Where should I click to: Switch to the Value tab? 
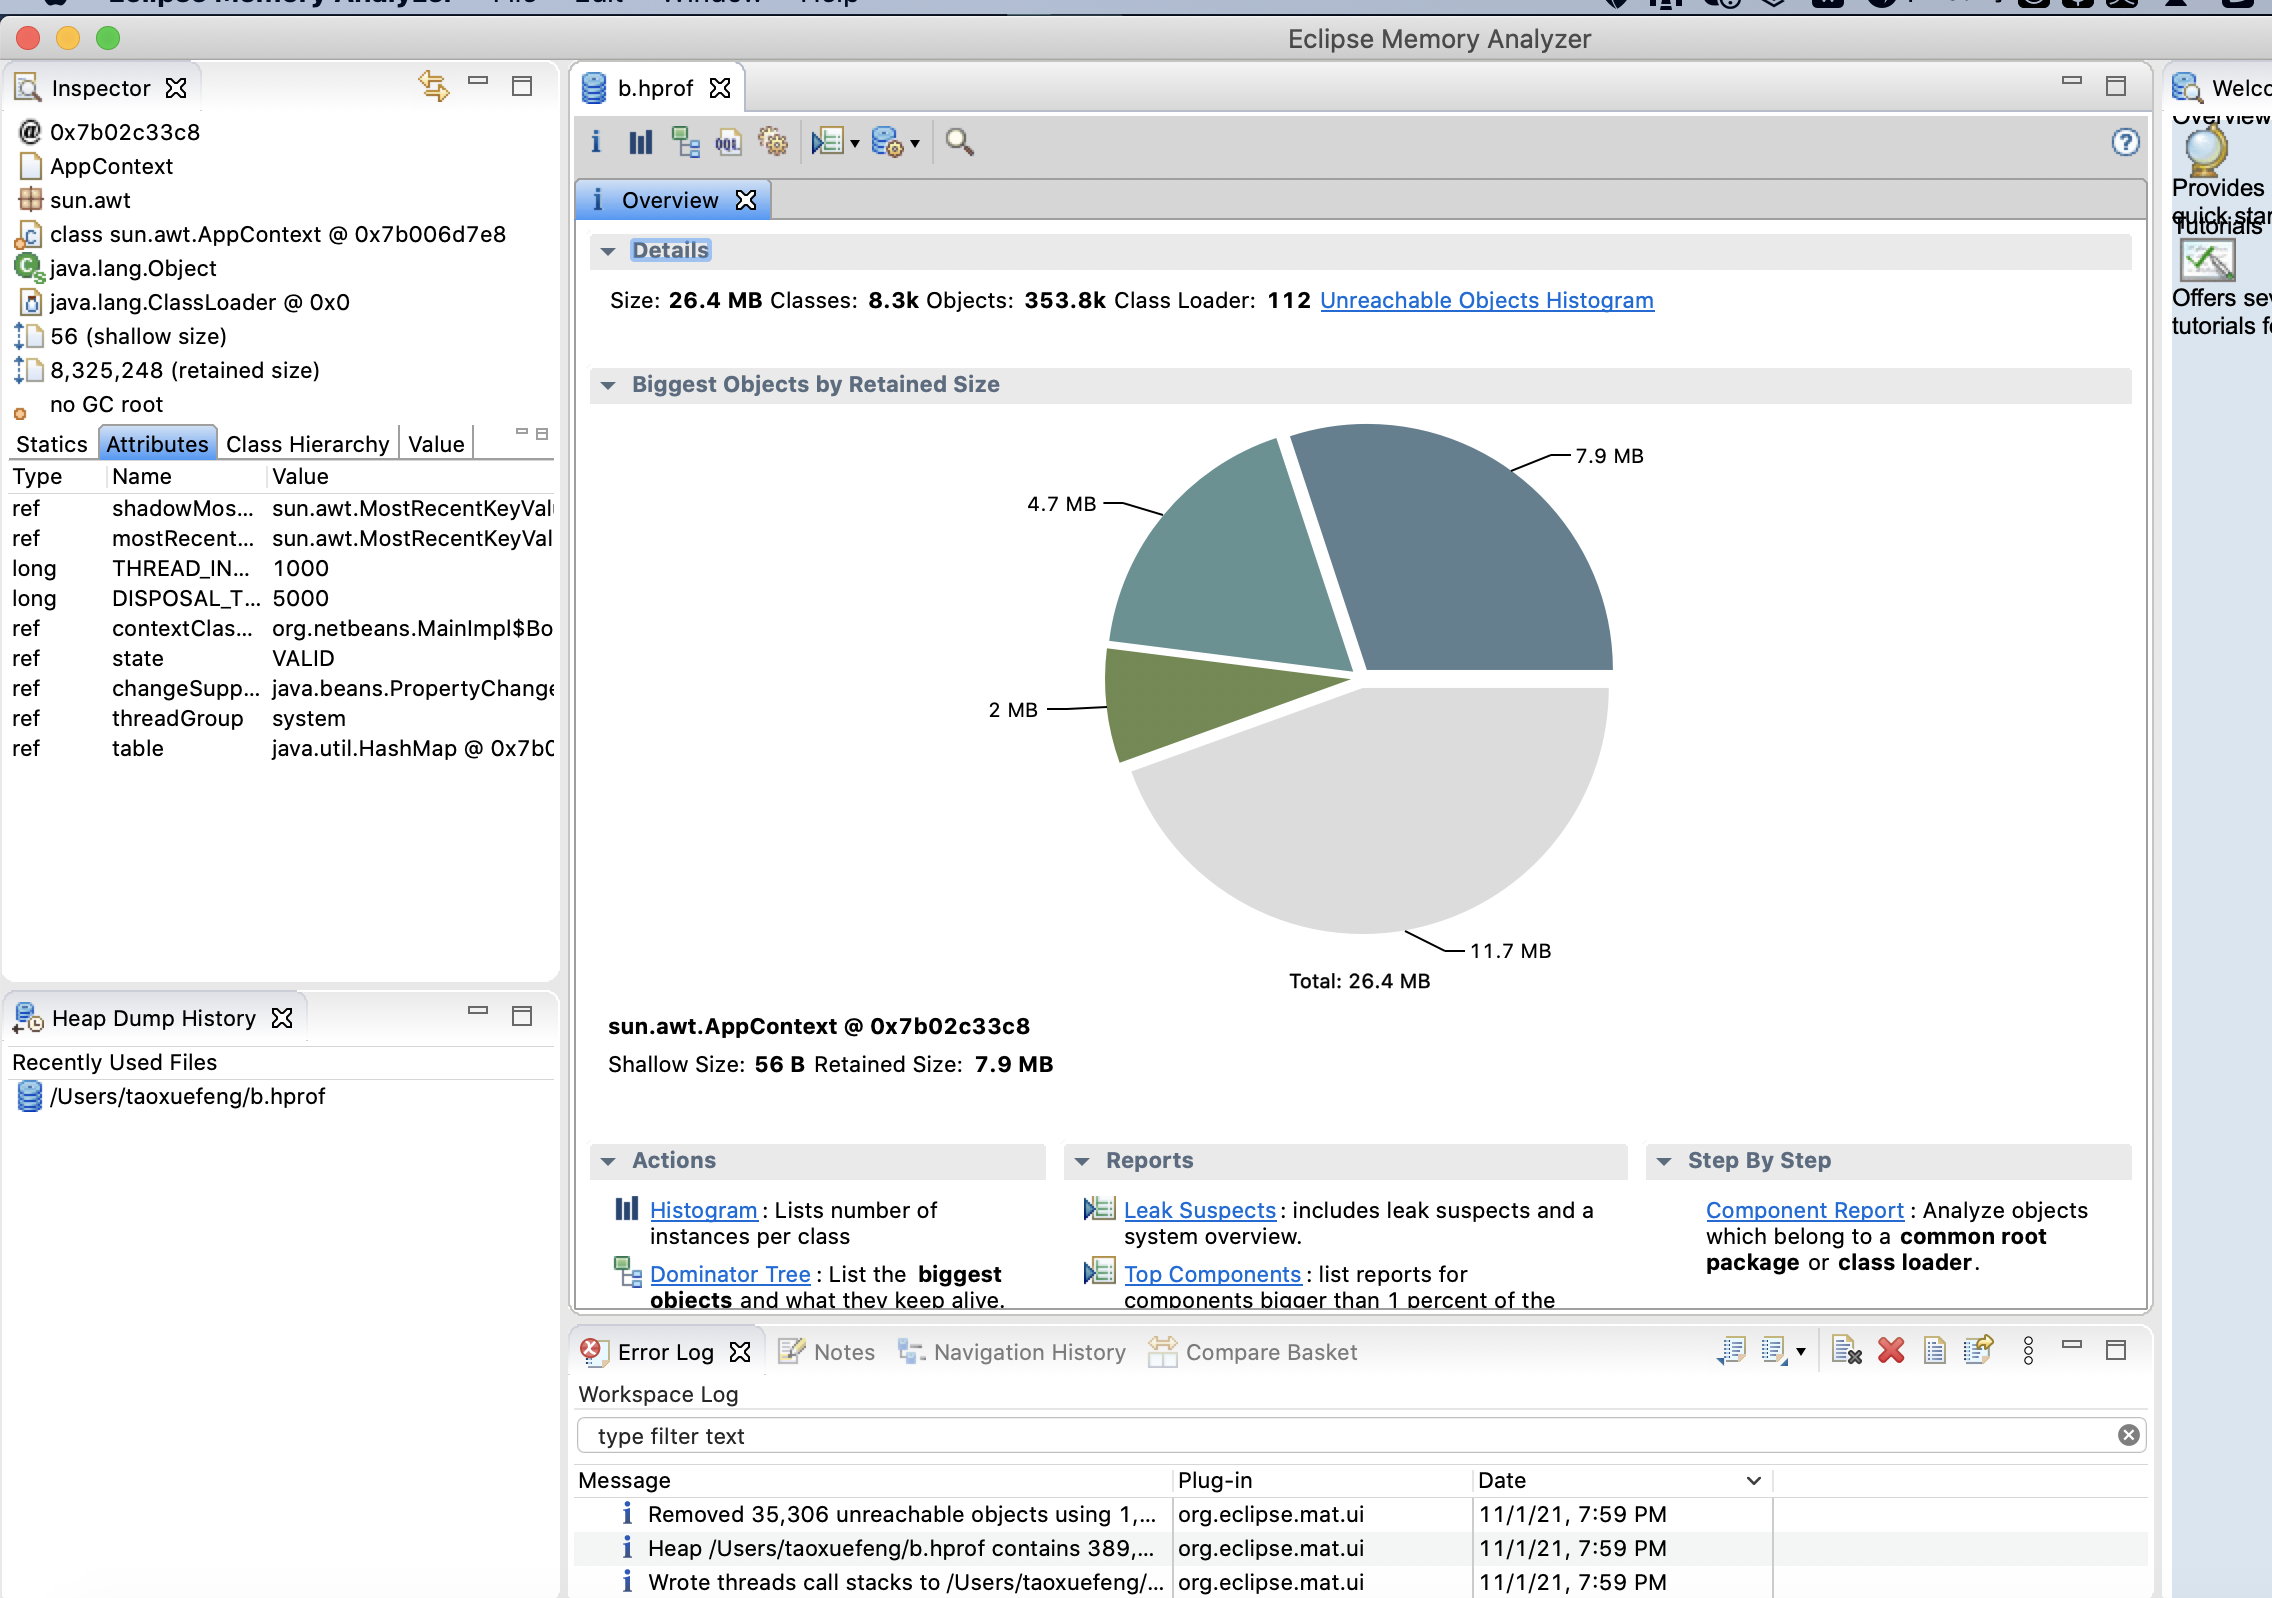click(436, 444)
